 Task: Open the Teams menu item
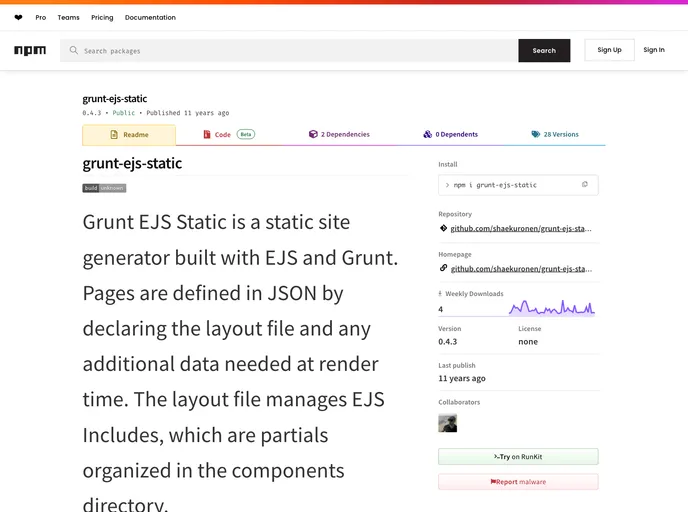coord(68,18)
